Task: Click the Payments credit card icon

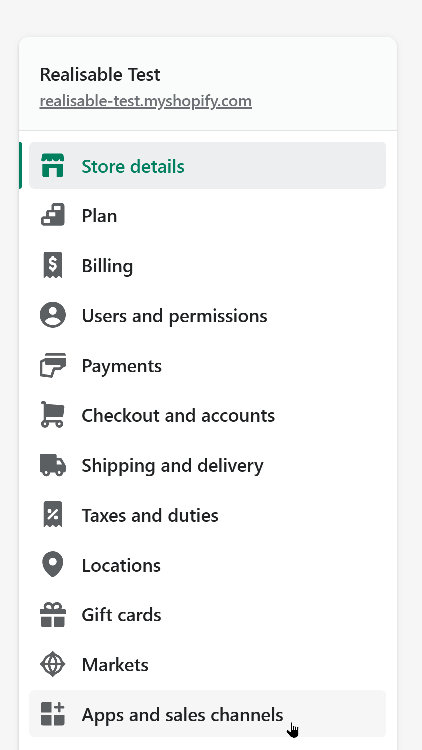Action: point(53,365)
